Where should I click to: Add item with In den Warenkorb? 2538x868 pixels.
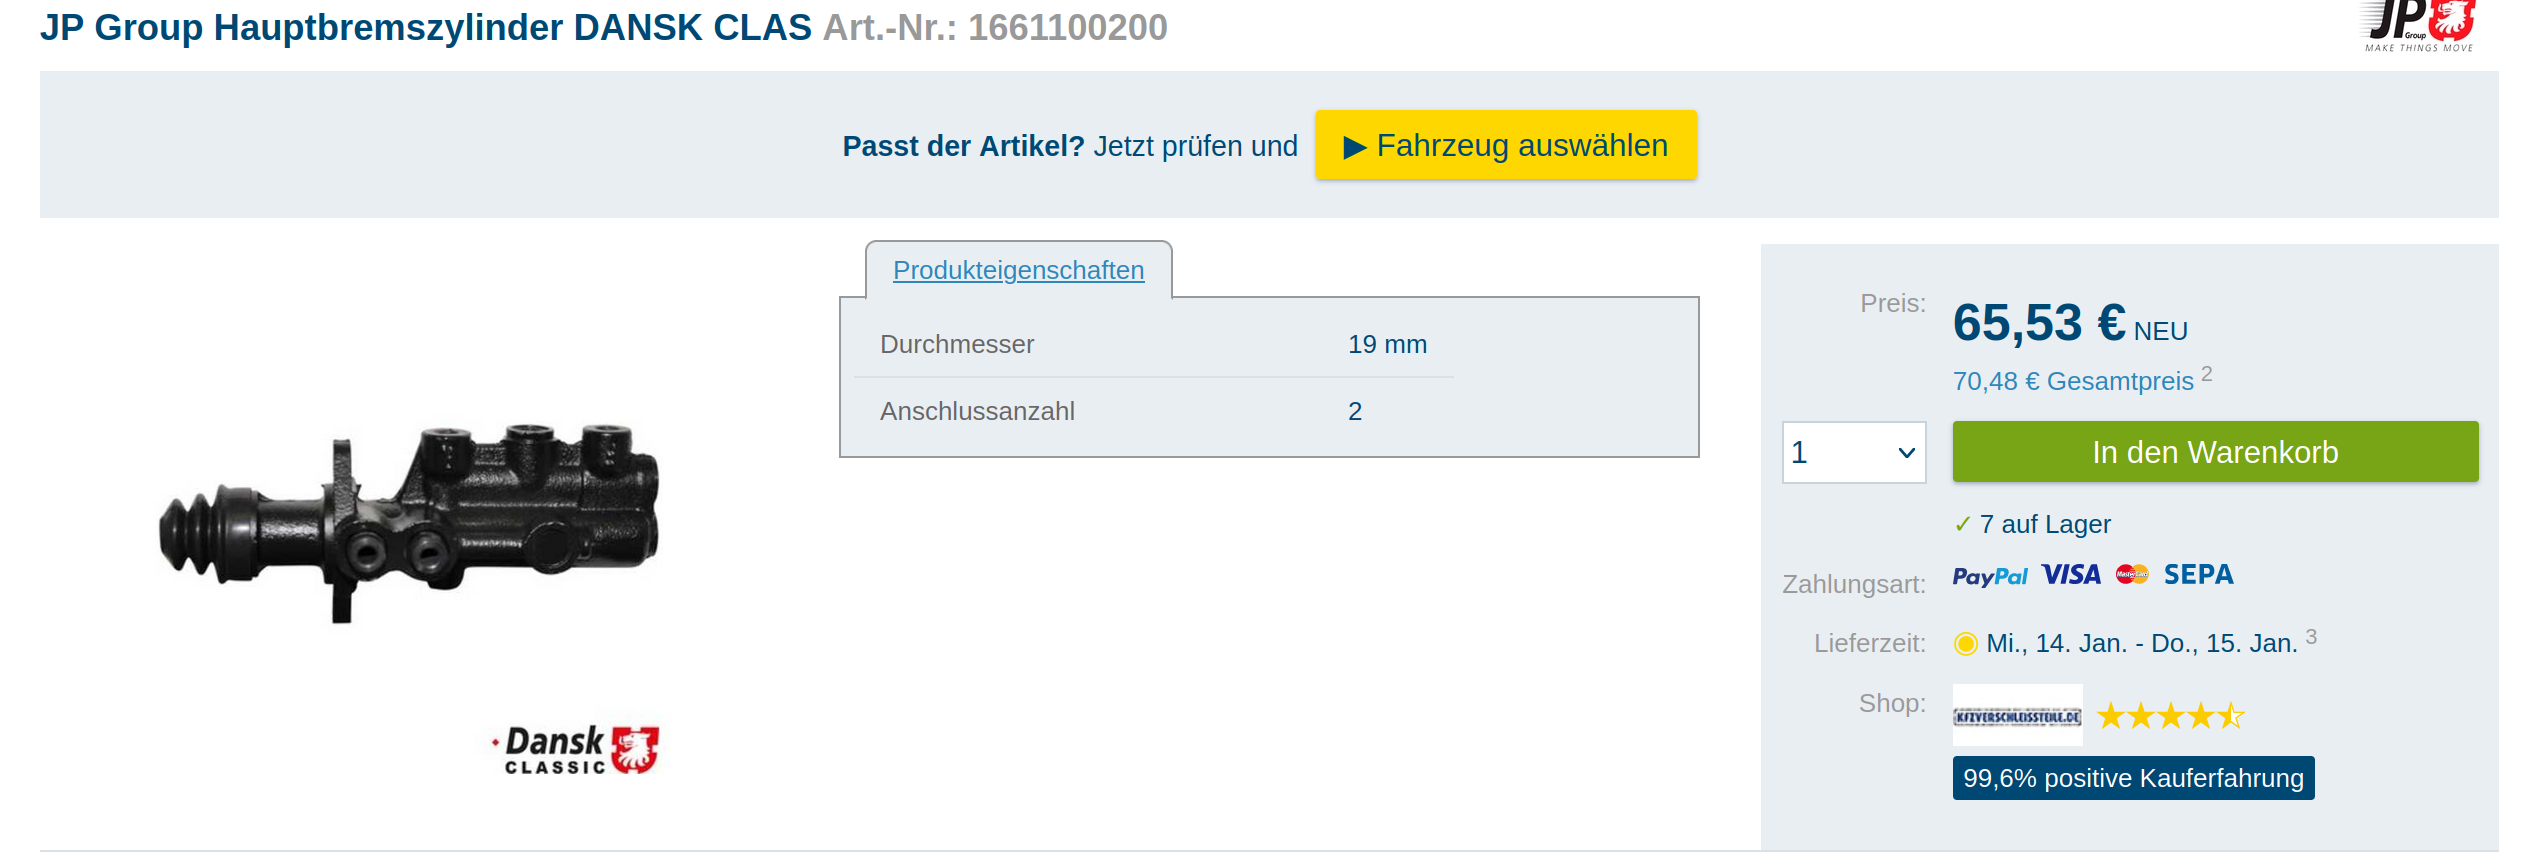[x=2214, y=453]
